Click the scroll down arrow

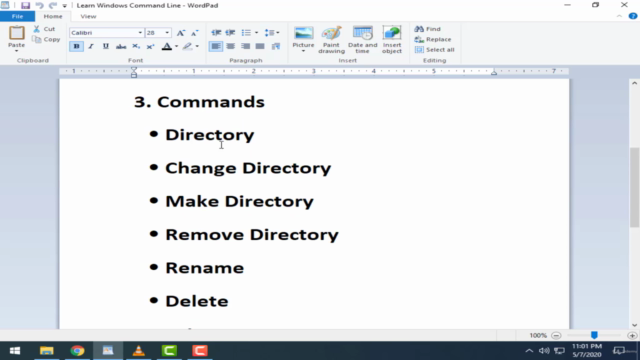634,325
